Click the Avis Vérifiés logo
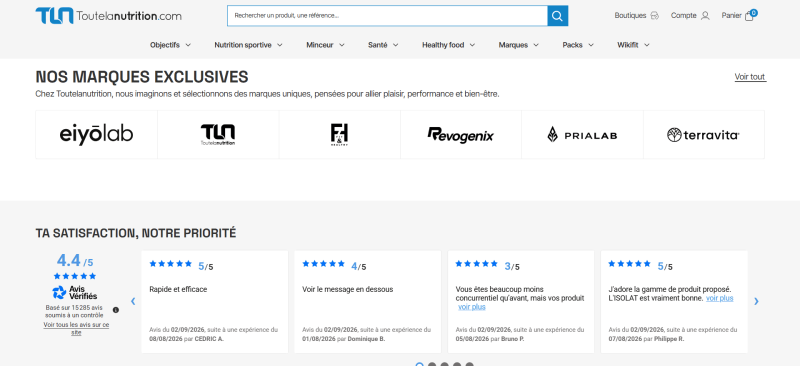 coord(74,292)
